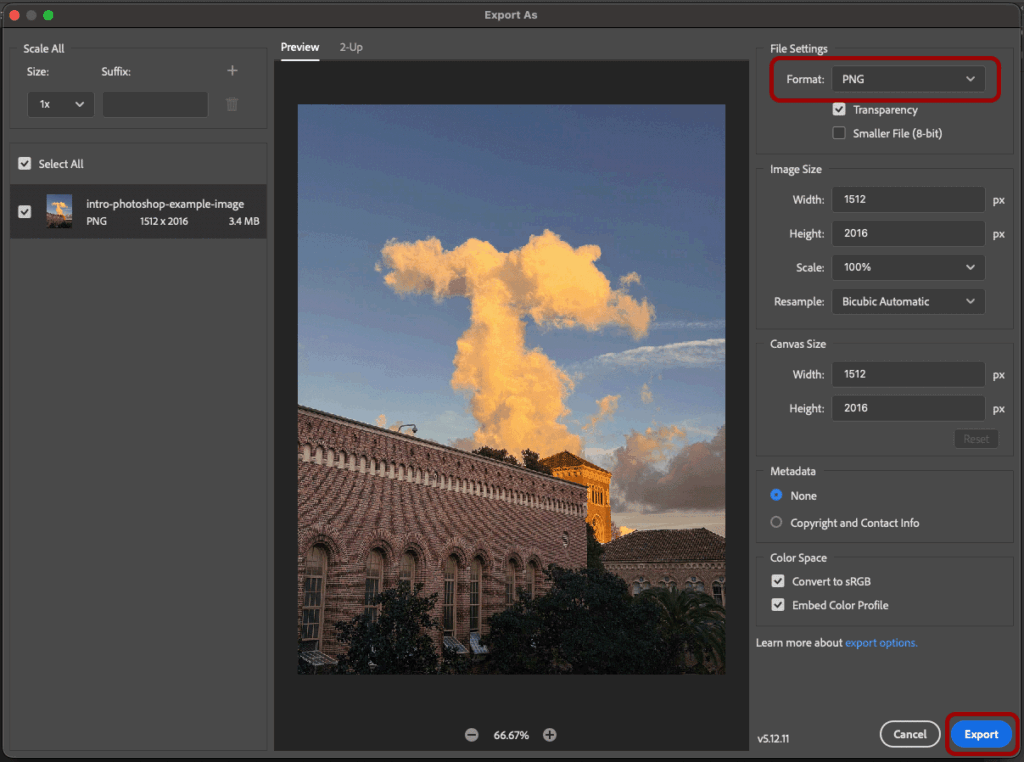This screenshot has width=1024, height=762.
Task: Choose None metadata radio button
Action: coord(777,496)
